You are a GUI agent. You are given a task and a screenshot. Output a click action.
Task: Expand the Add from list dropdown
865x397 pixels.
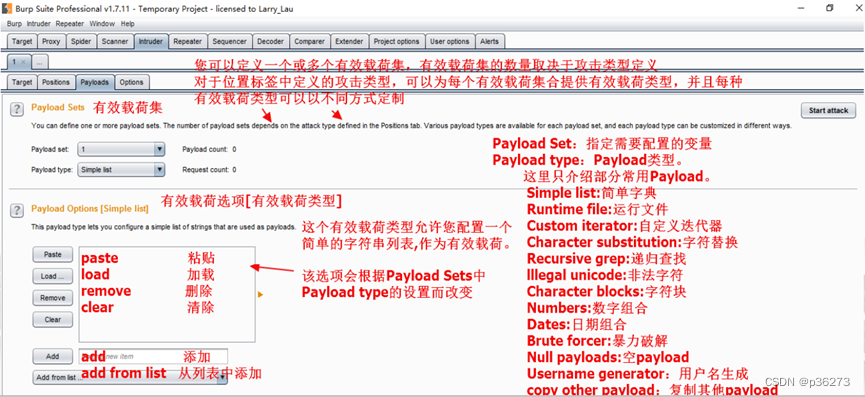pos(130,378)
